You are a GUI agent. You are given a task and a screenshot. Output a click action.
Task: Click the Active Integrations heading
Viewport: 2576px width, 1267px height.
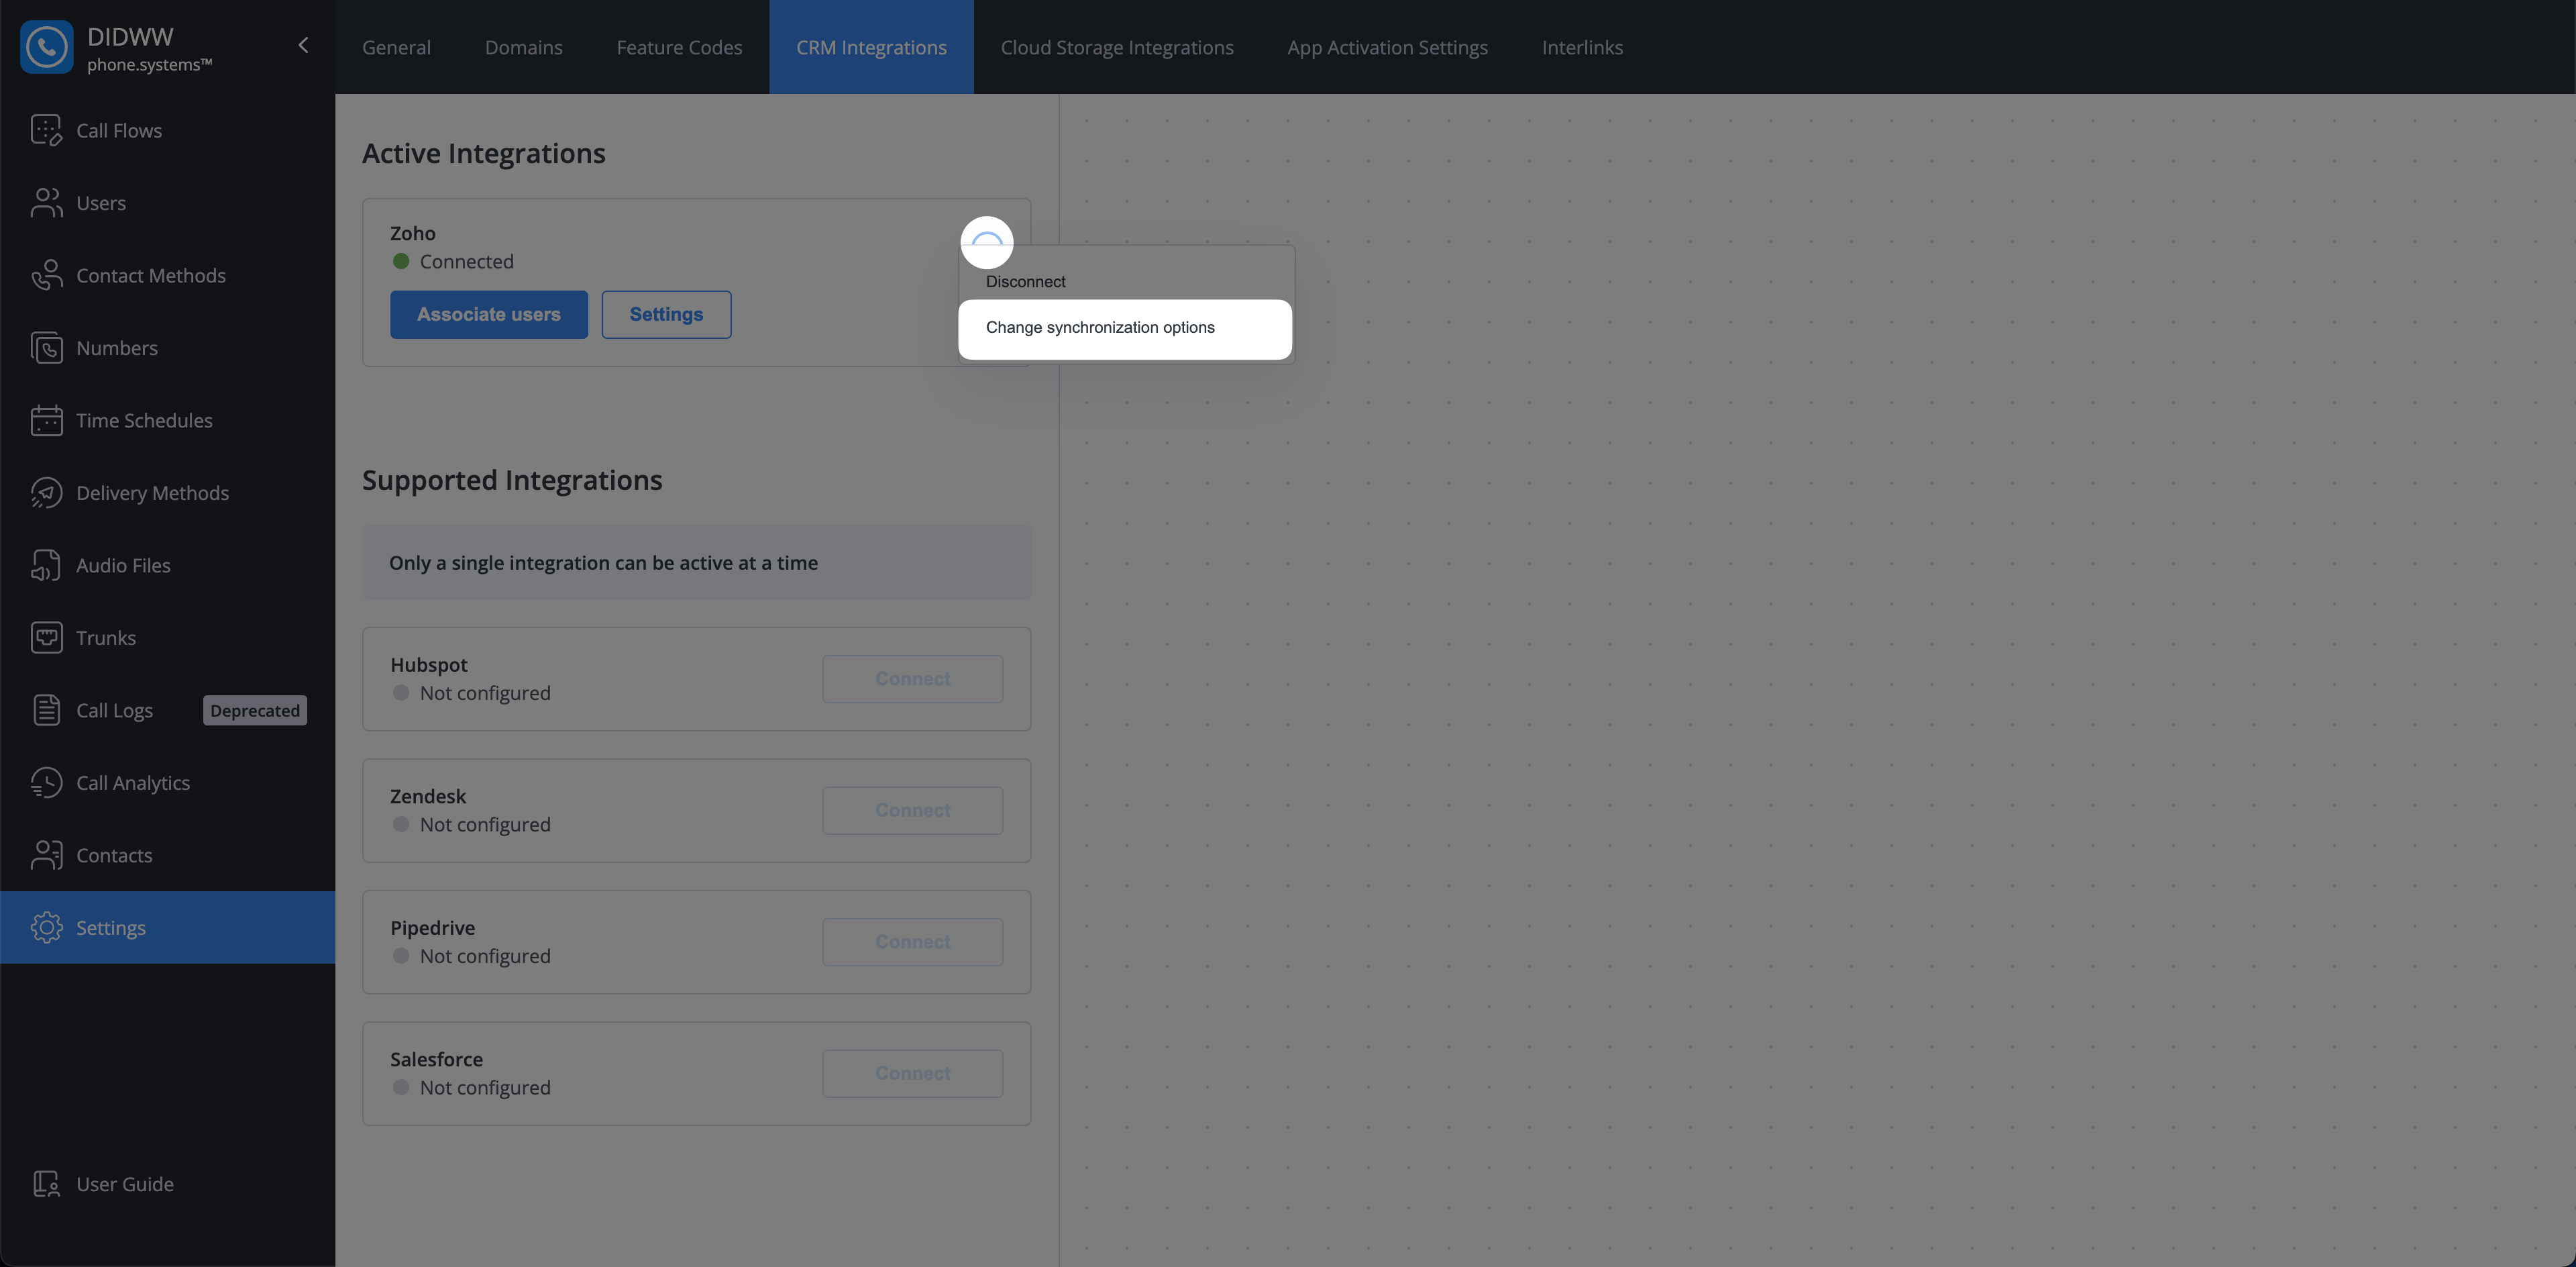click(x=483, y=153)
